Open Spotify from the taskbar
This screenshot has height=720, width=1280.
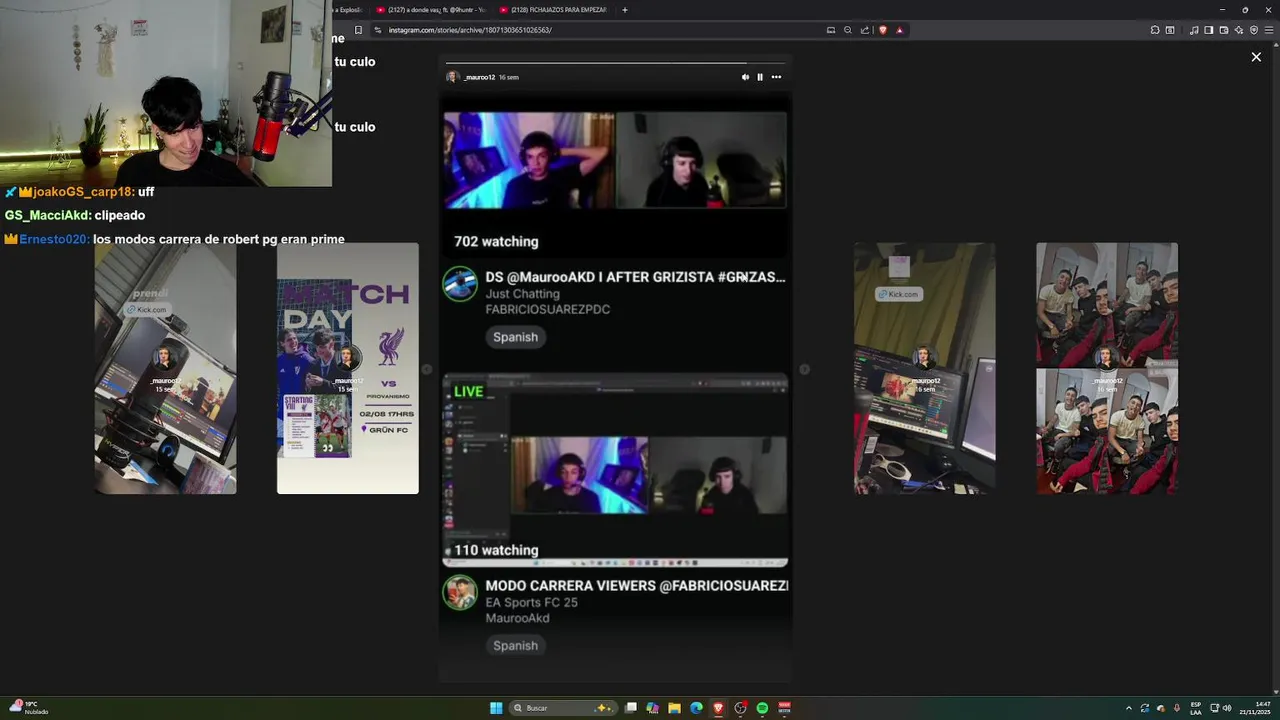[762, 708]
